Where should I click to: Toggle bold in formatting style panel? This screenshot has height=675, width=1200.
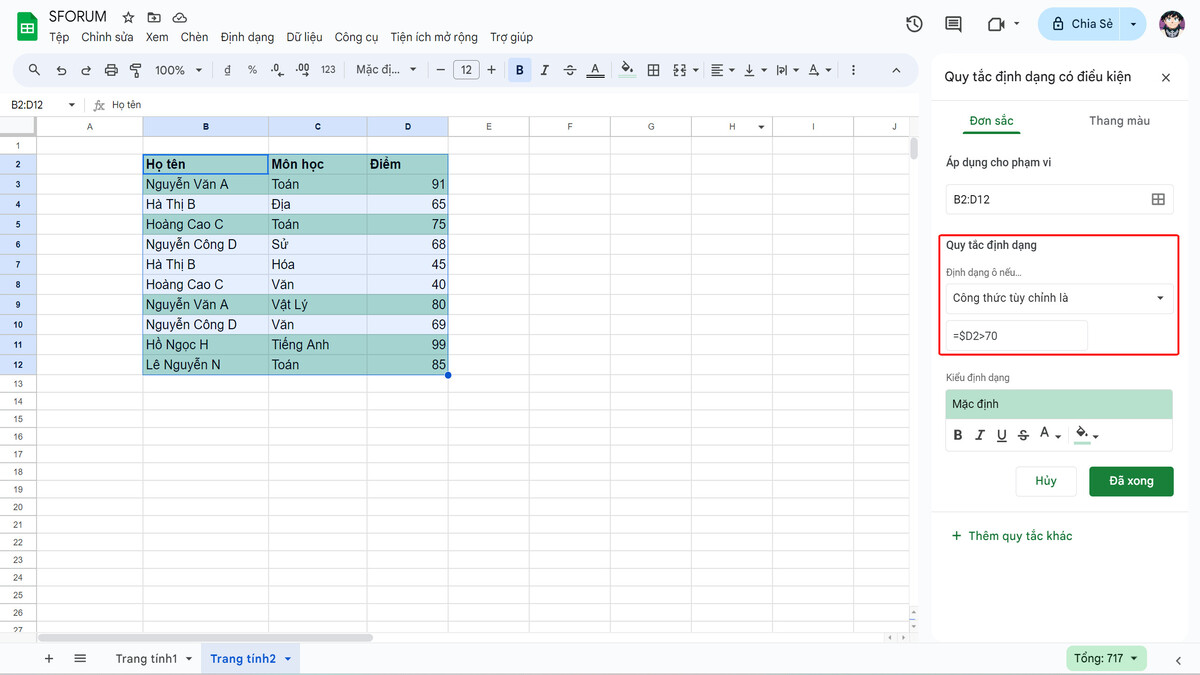click(958, 435)
